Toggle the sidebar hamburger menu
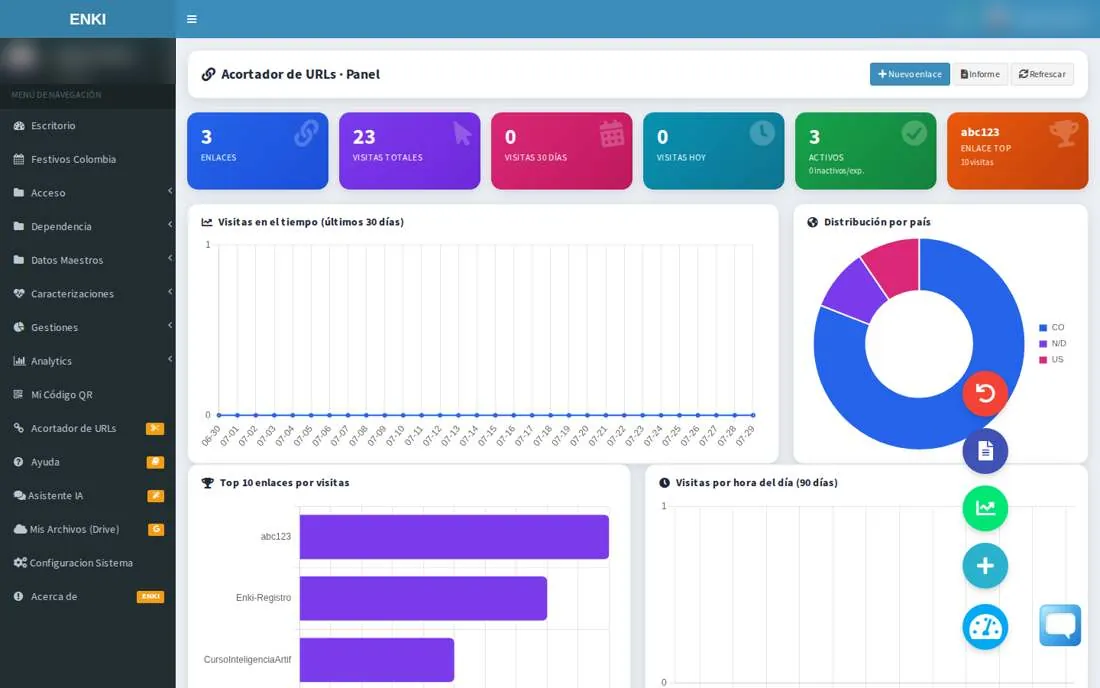Viewport: 1100px width, 688px height. [192, 19]
